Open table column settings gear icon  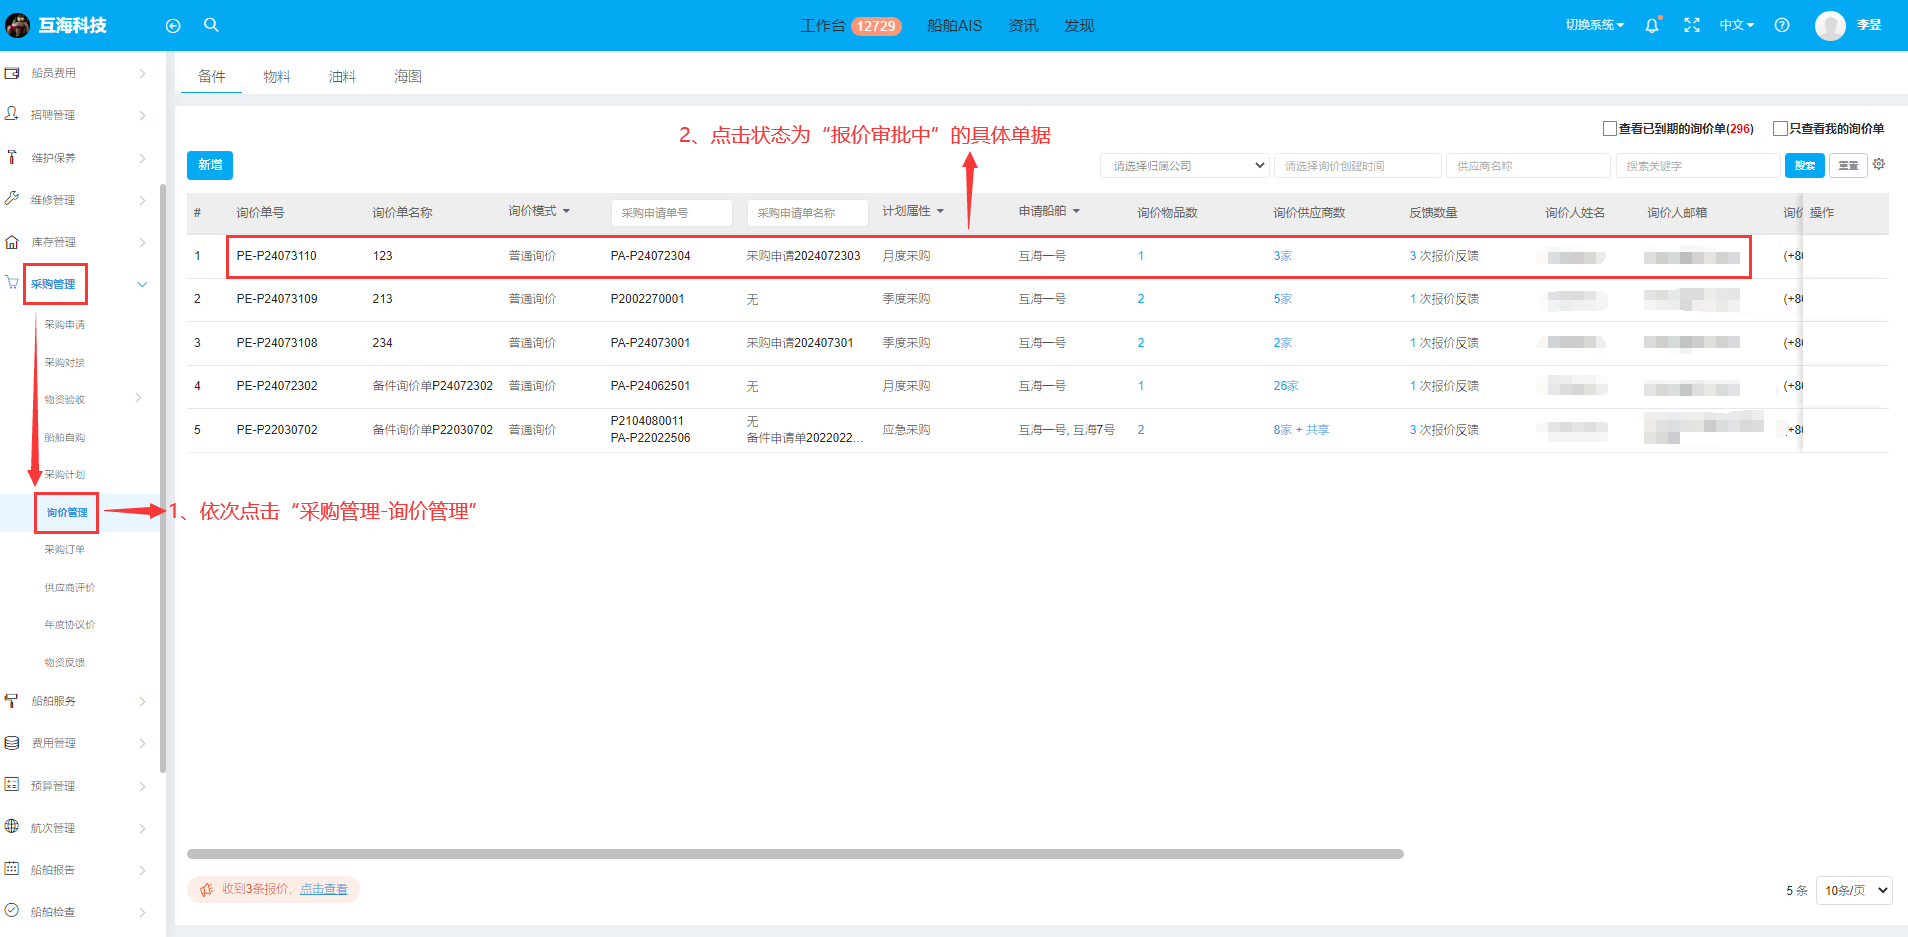1879,164
